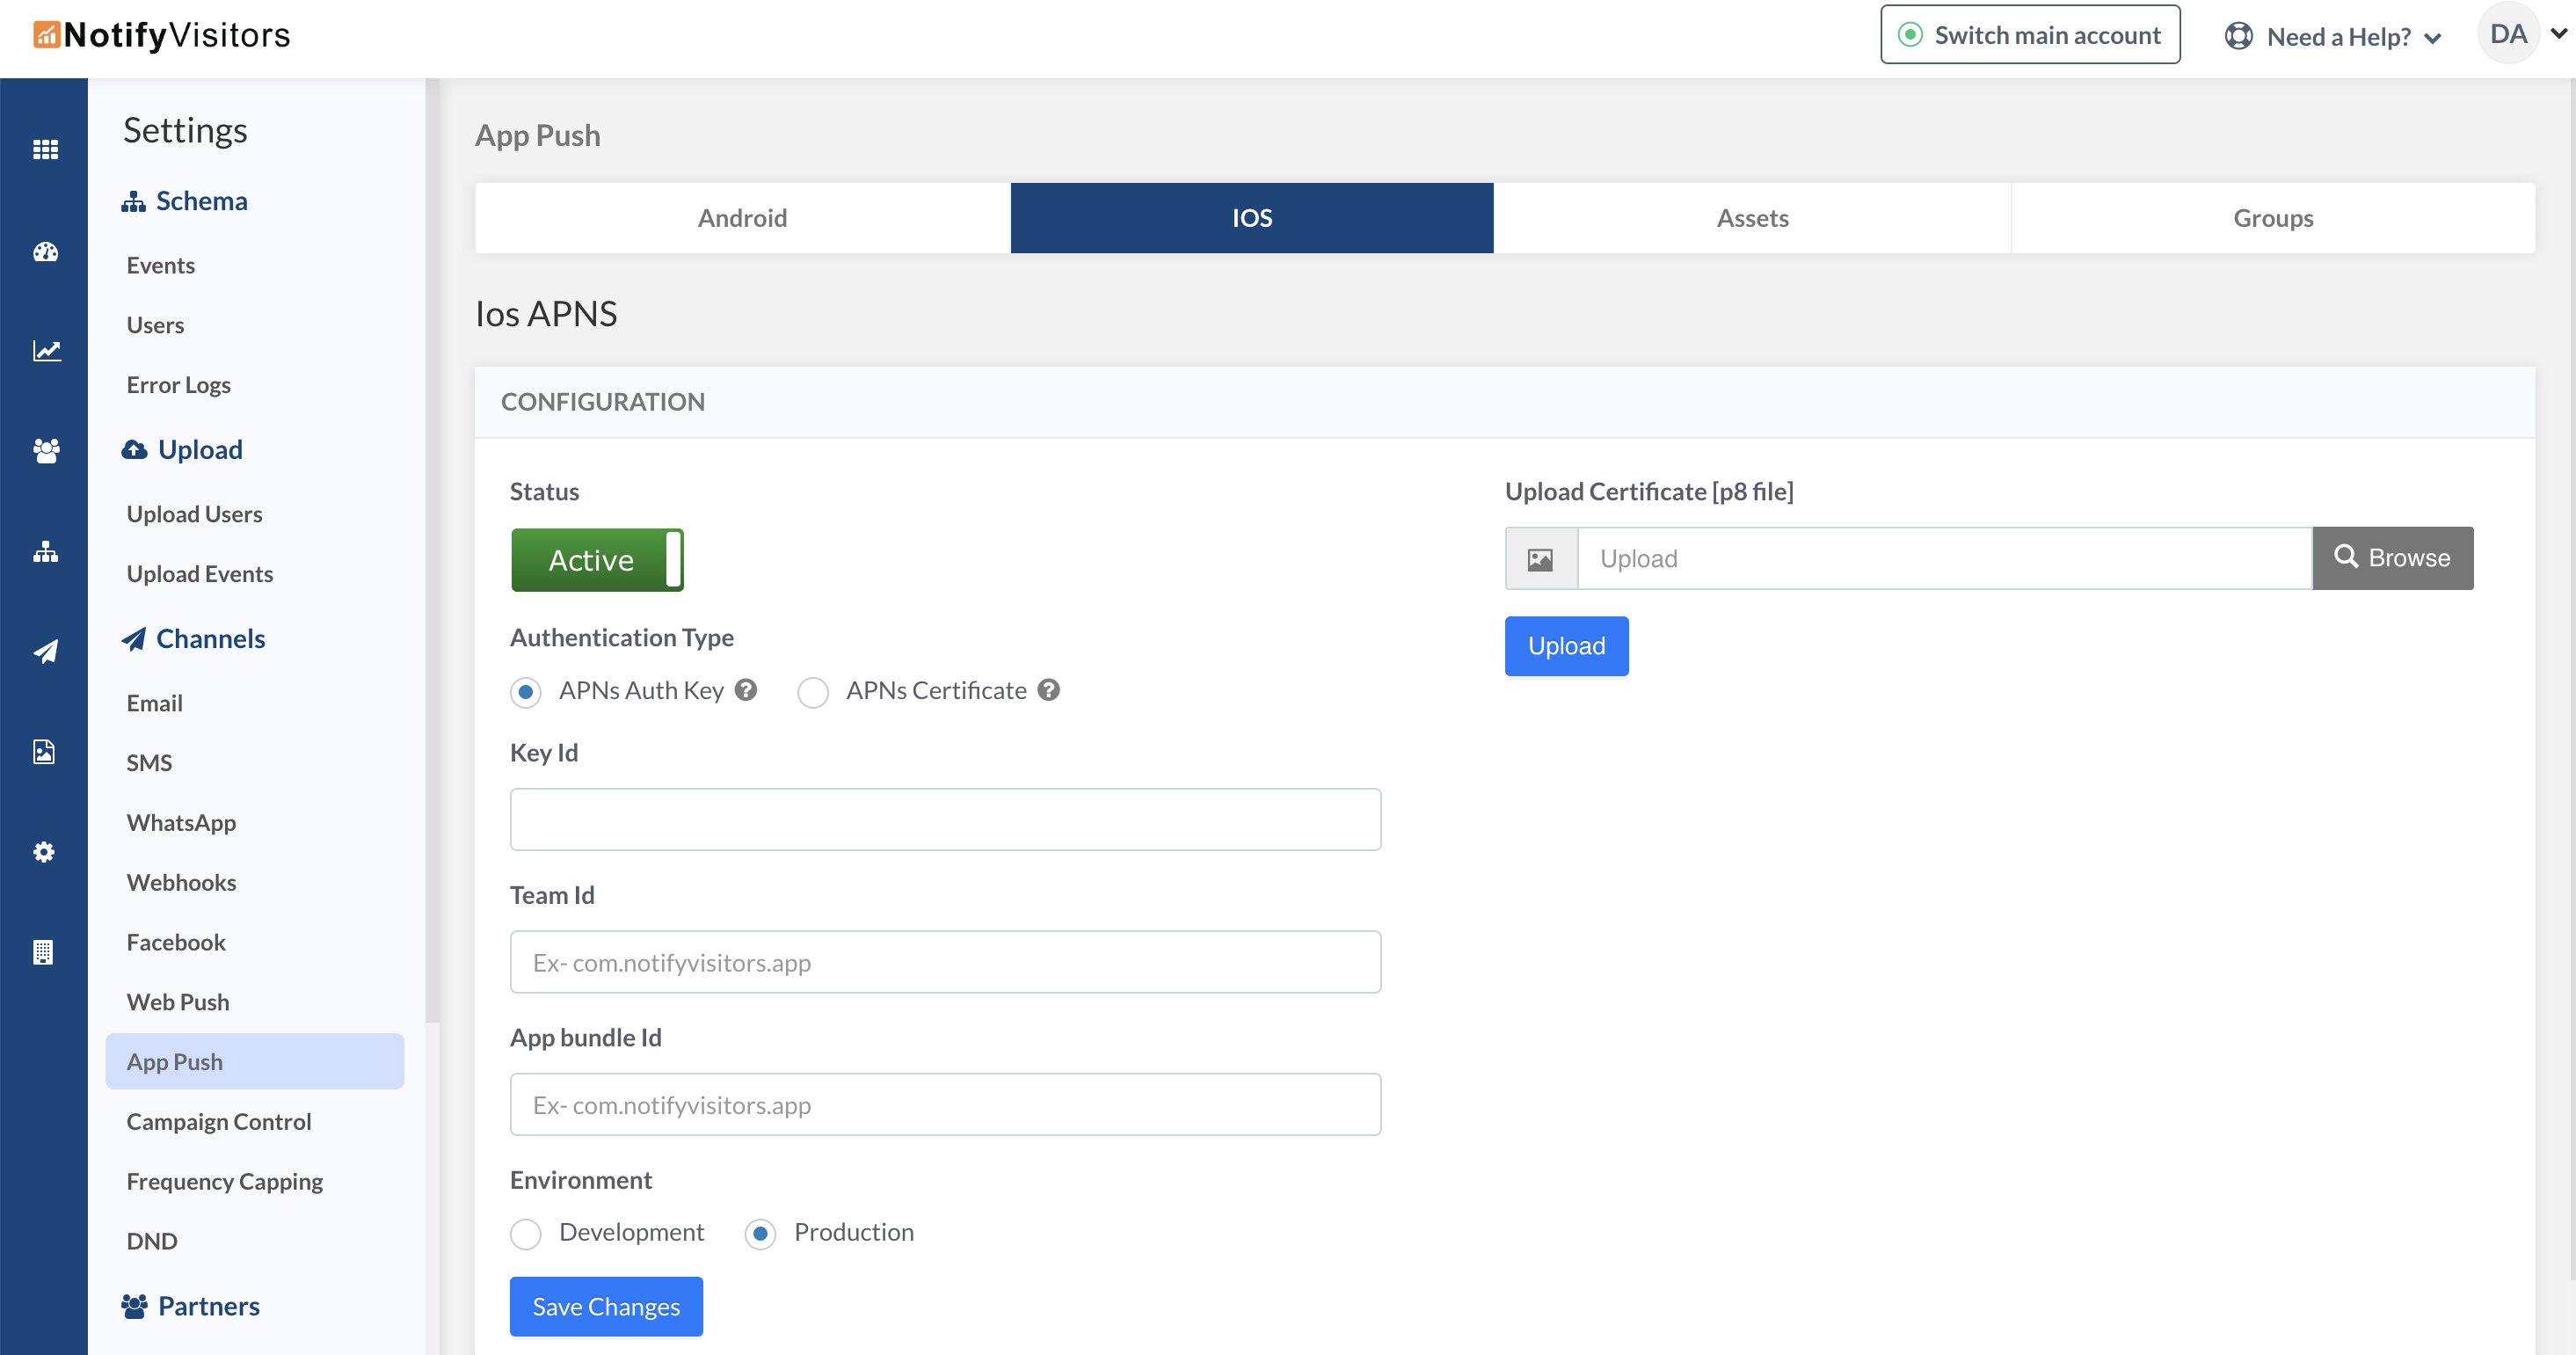Click the Save Changes button
The width and height of the screenshot is (2576, 1355).
[x=606, y=1306]
